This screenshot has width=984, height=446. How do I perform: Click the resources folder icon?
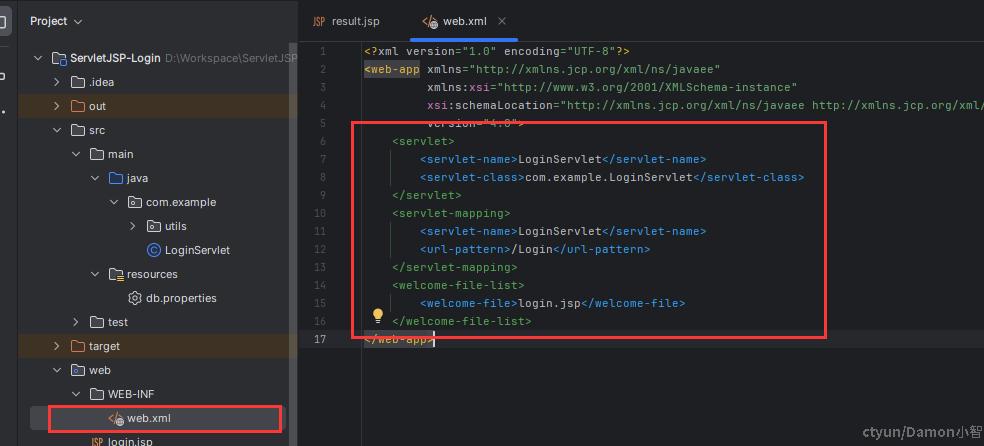point(115,274)
